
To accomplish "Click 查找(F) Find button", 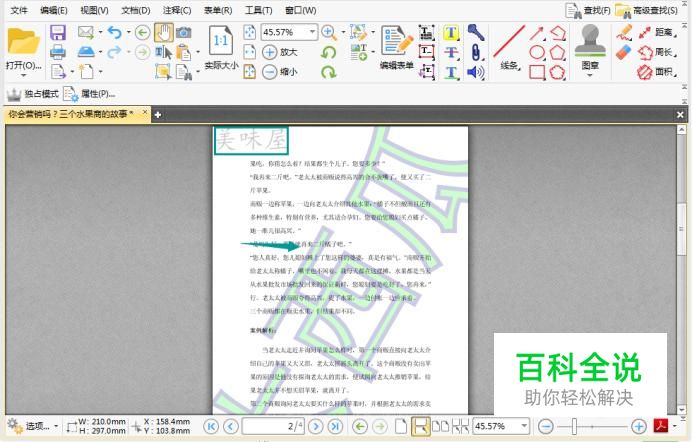I will pos(588,11).
